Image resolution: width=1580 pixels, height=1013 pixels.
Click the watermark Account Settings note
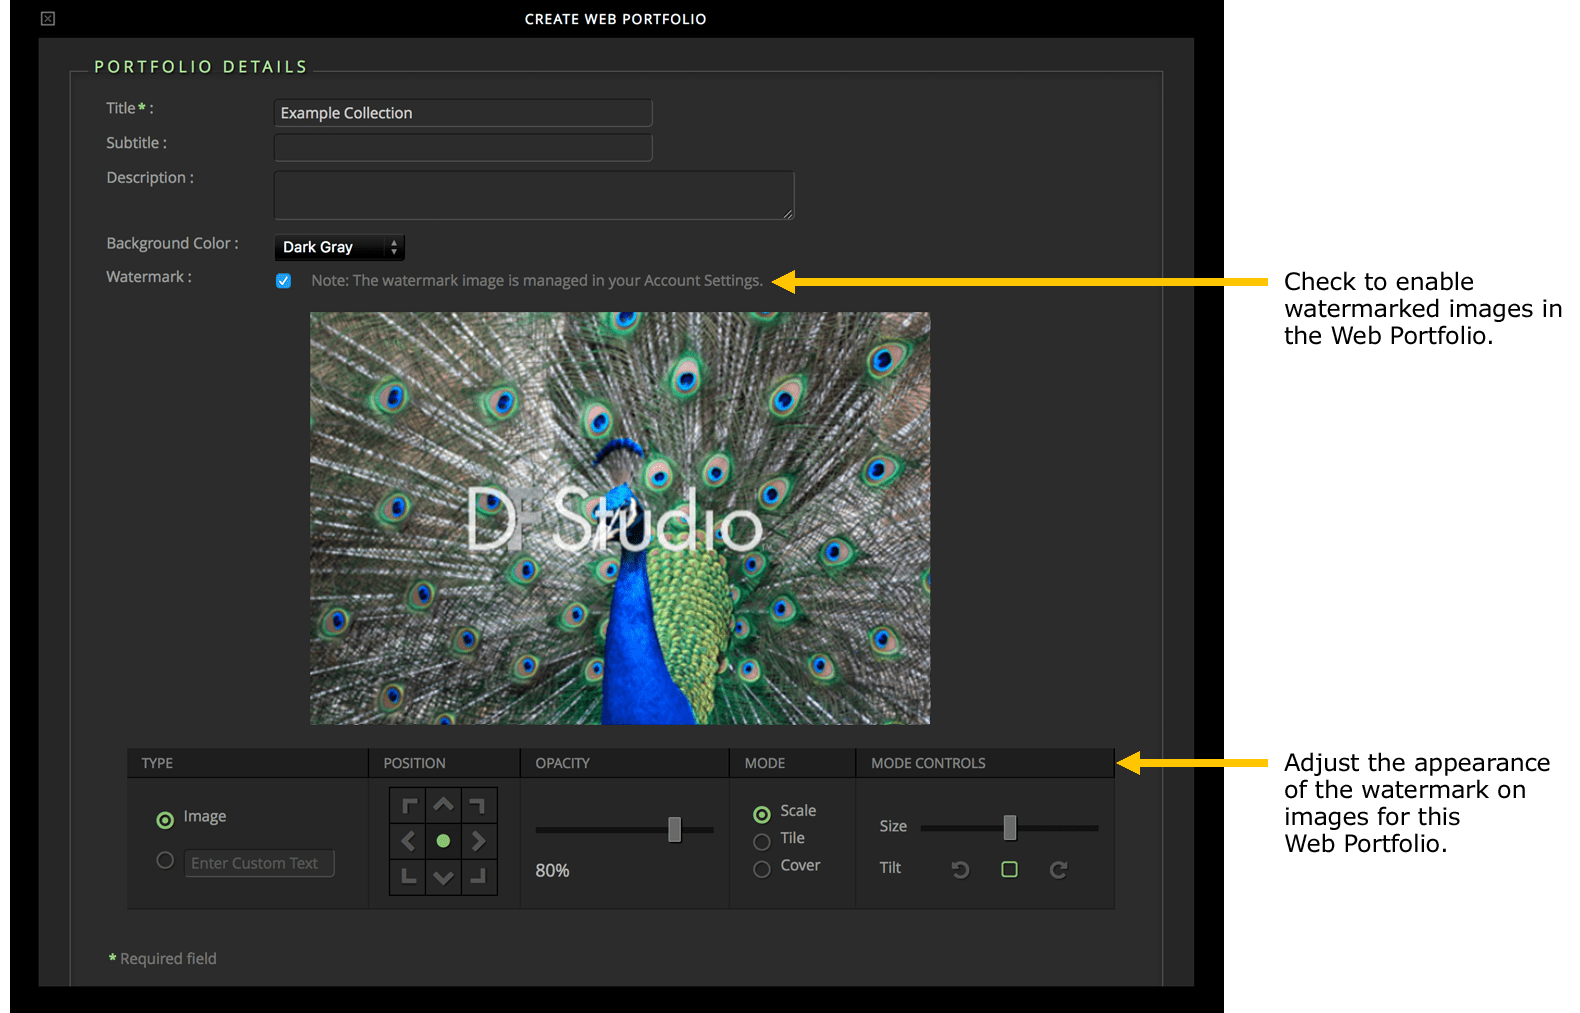[537, 281]
